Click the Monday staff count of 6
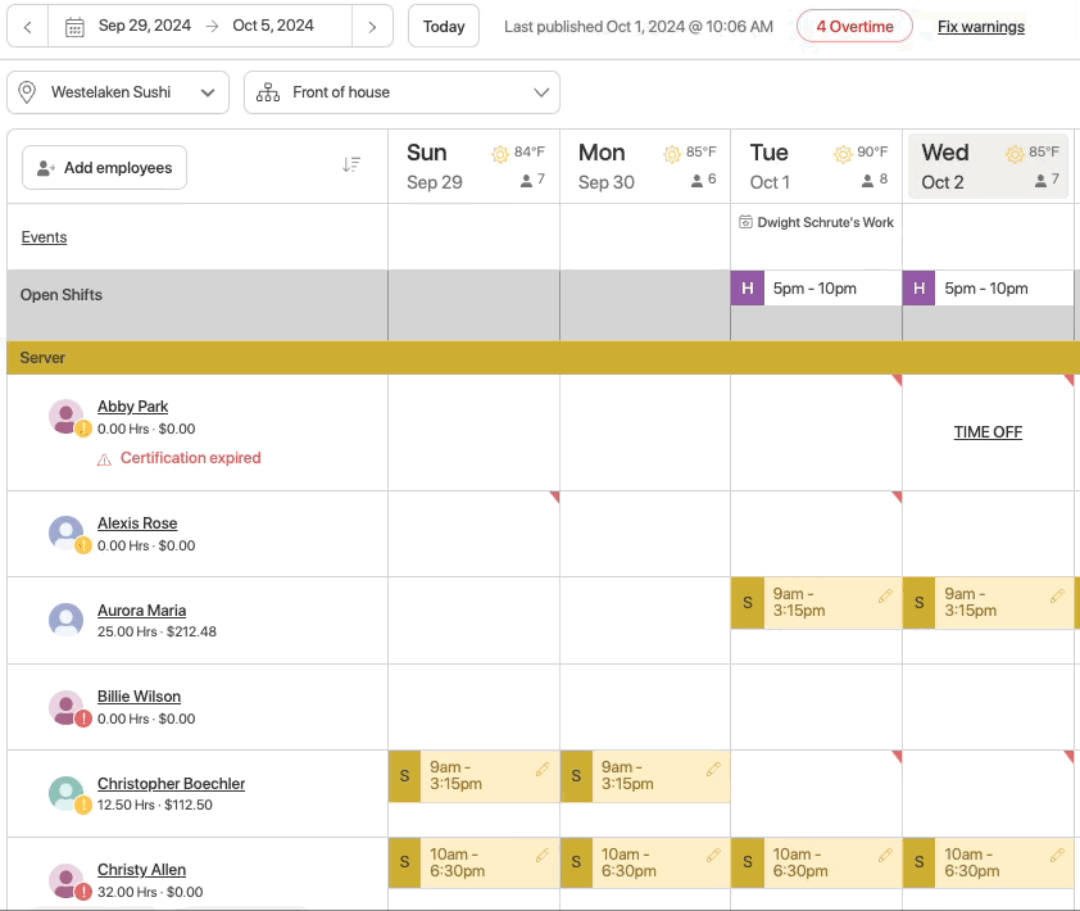 pyautogui.click(x=703, y=180)
